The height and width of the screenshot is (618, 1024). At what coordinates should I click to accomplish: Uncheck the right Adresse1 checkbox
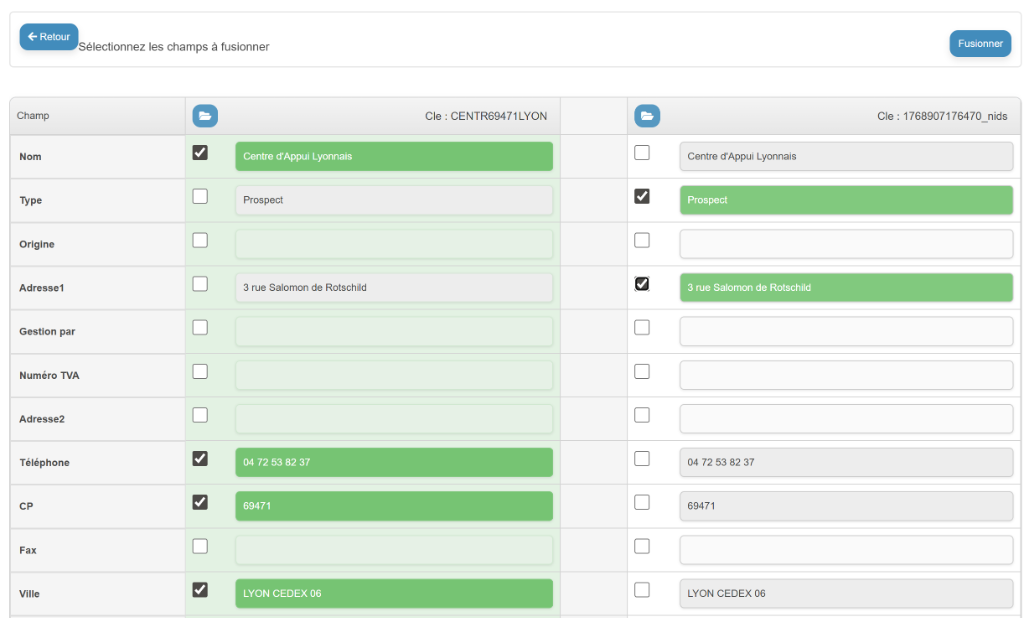pos(642,284)
